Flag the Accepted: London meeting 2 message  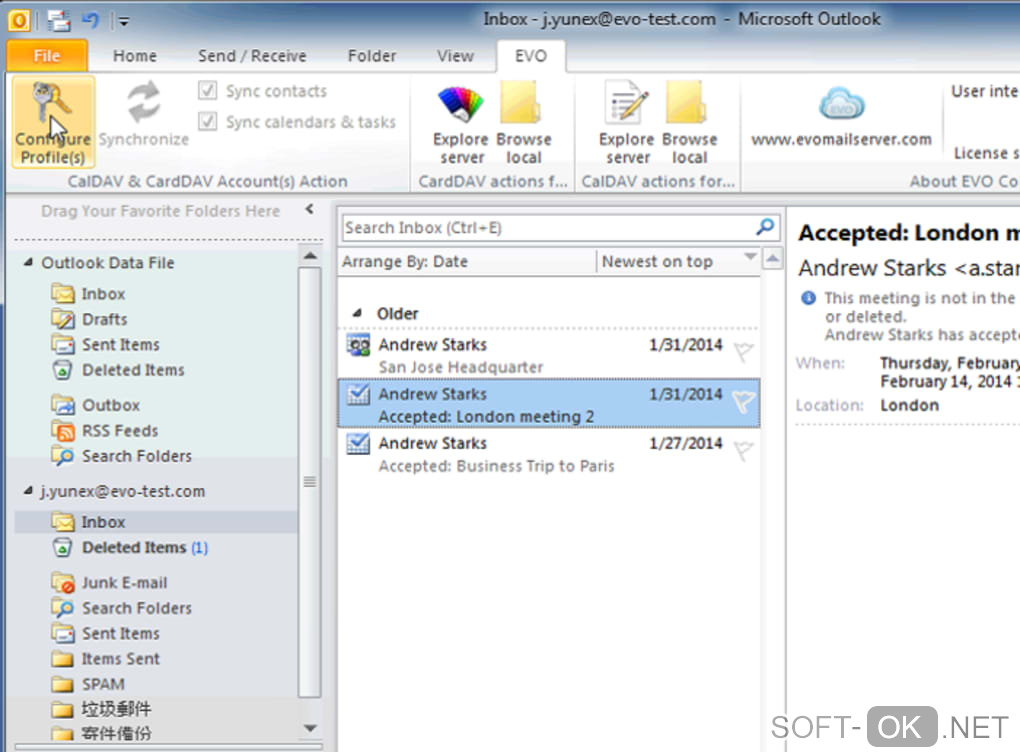click(x=743, y=401)
